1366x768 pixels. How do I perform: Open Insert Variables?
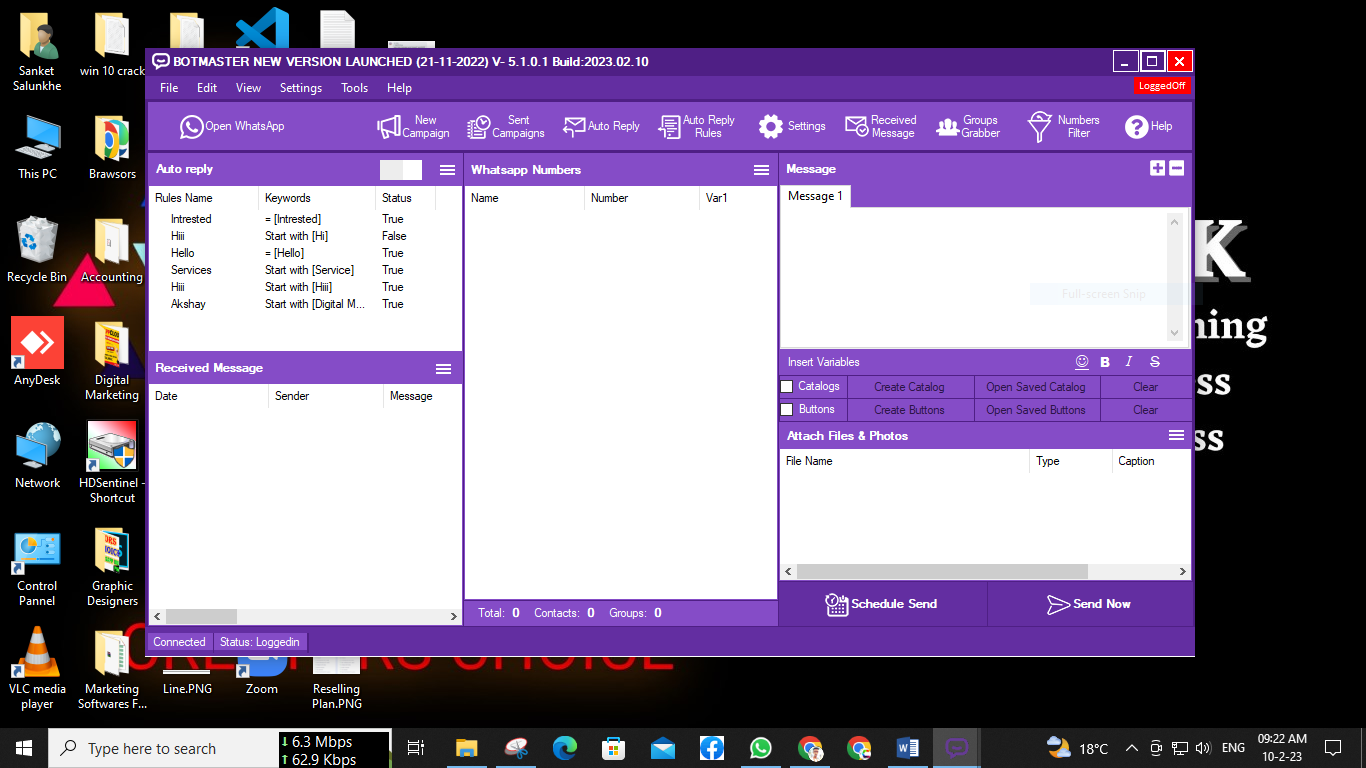pyautogui.click(x=824, y=362)
